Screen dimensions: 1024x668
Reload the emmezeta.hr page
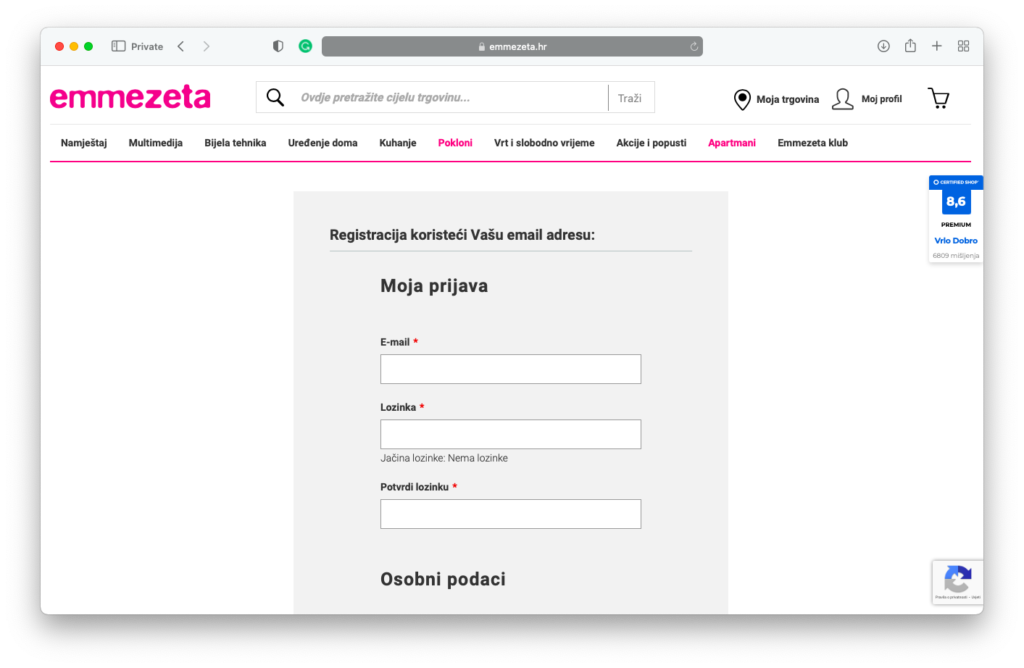point(694,46)
